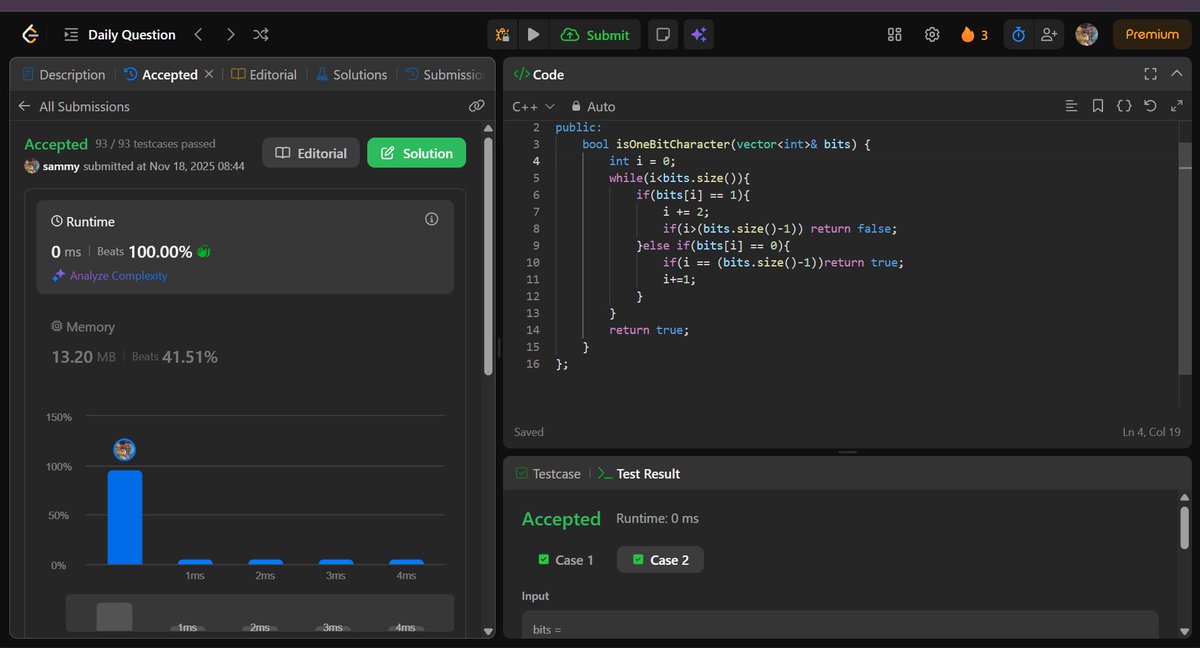This screenshot has width=1200, height=648.
Task: Switch to the Submissions tab
Action: [445, 74]
